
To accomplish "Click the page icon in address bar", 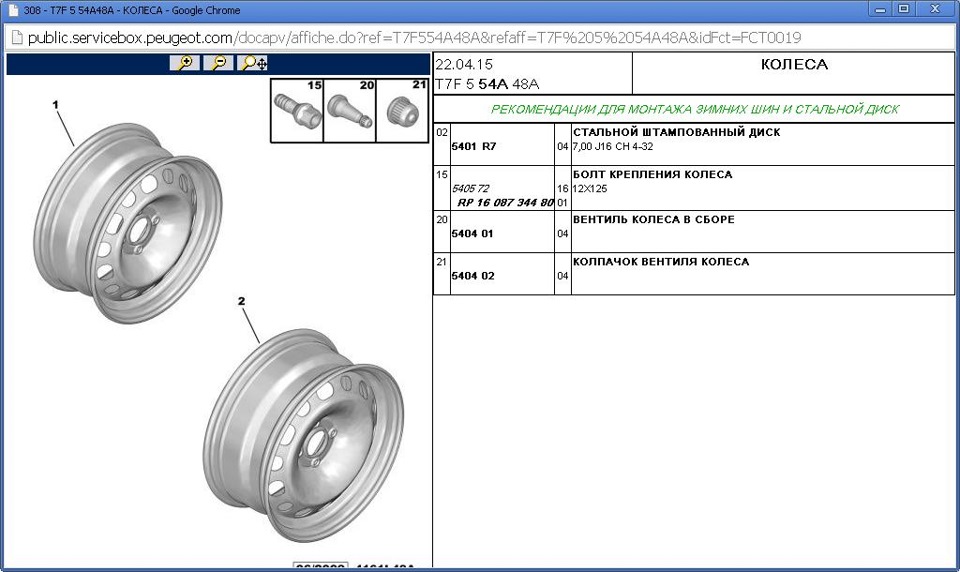I will click(17, 37).
